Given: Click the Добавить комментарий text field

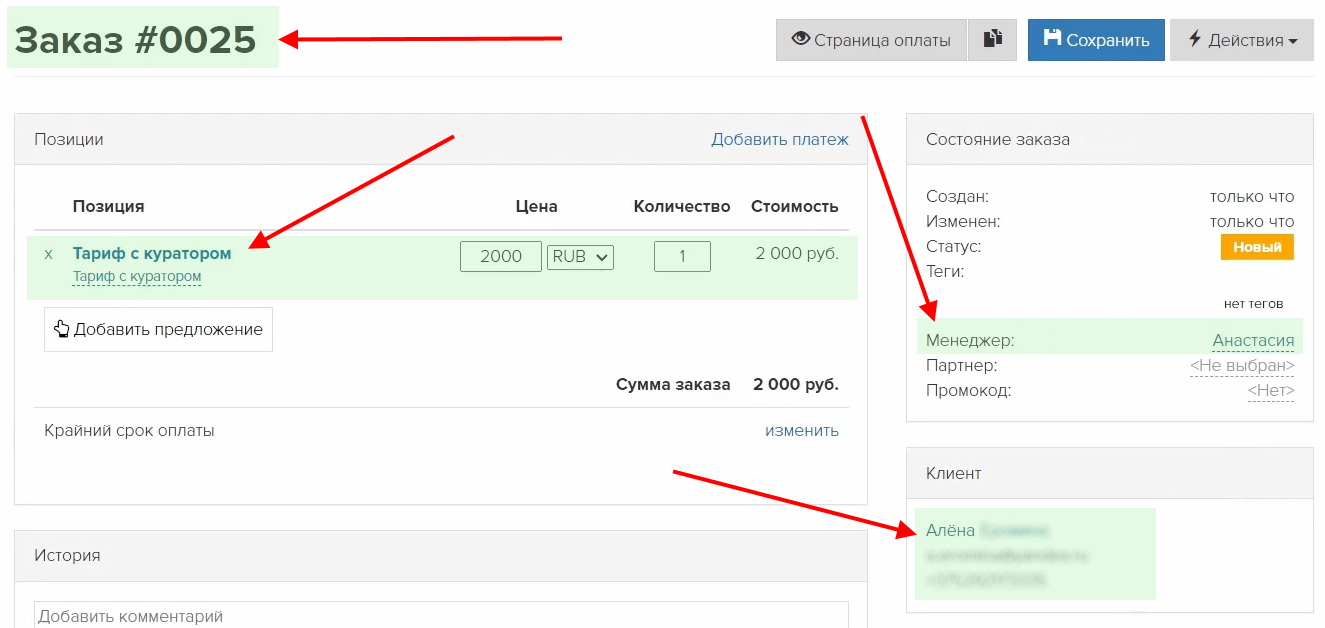Looking at the screenshot, I should tap(440, 615).
